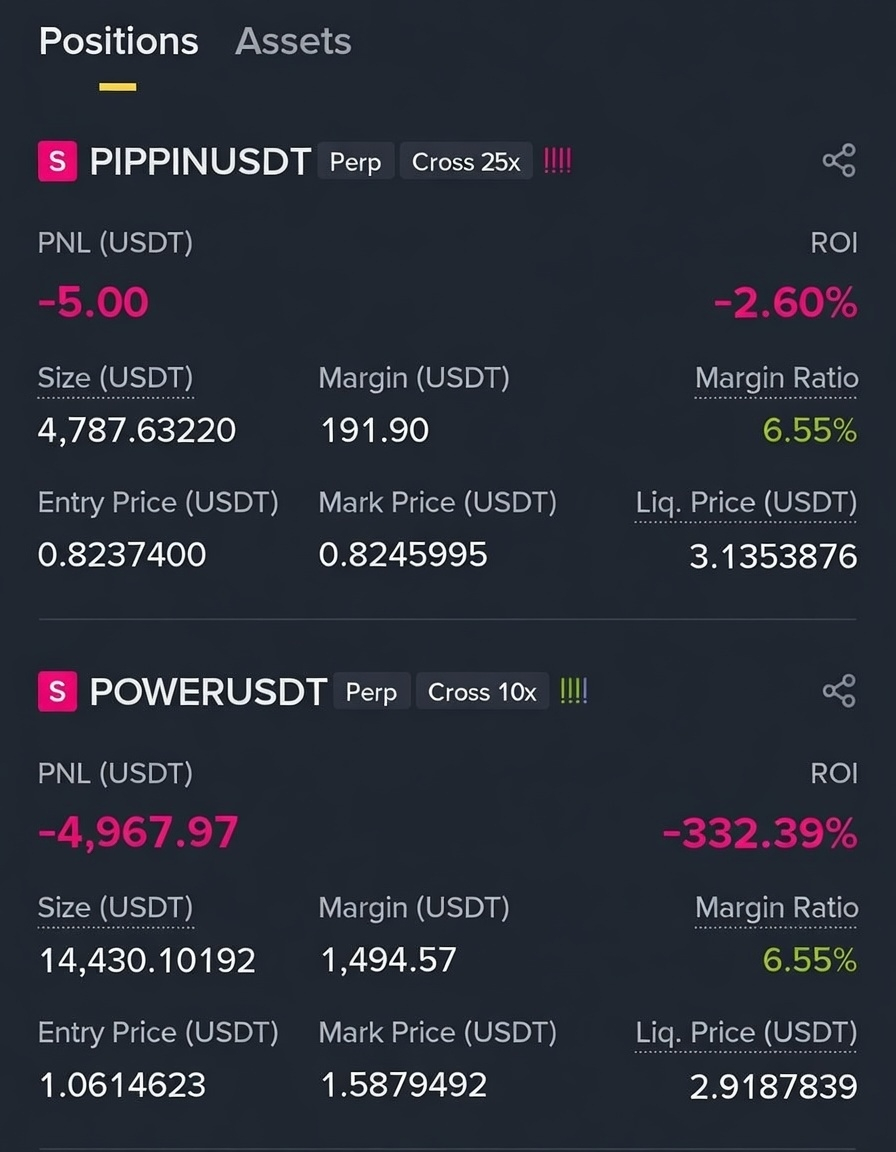Tap the Perp tag next to PIPPINUSDT
Viewport: 896px width, 1152px height.
coord(355,162)
